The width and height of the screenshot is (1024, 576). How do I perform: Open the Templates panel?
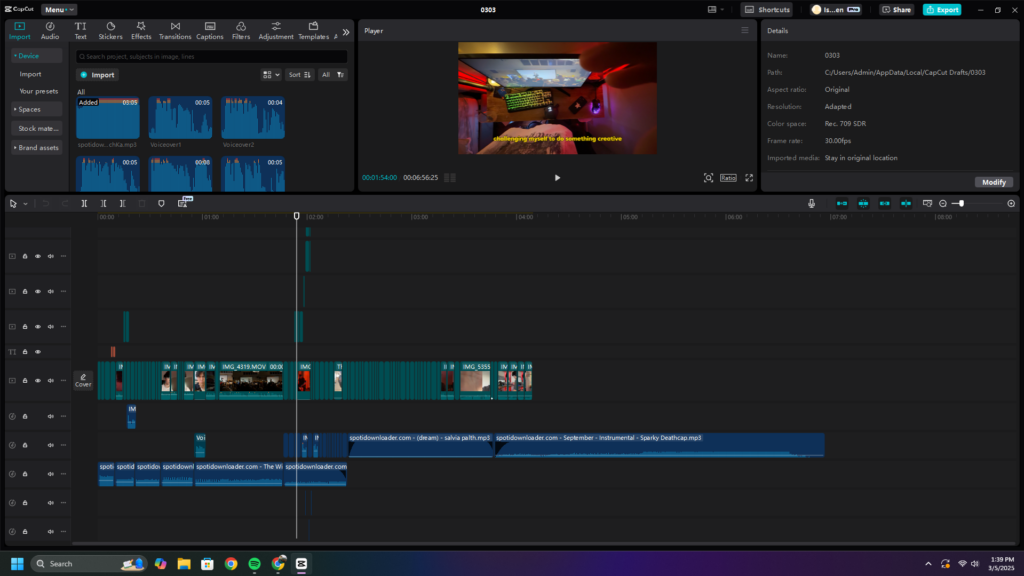(313, 31)
